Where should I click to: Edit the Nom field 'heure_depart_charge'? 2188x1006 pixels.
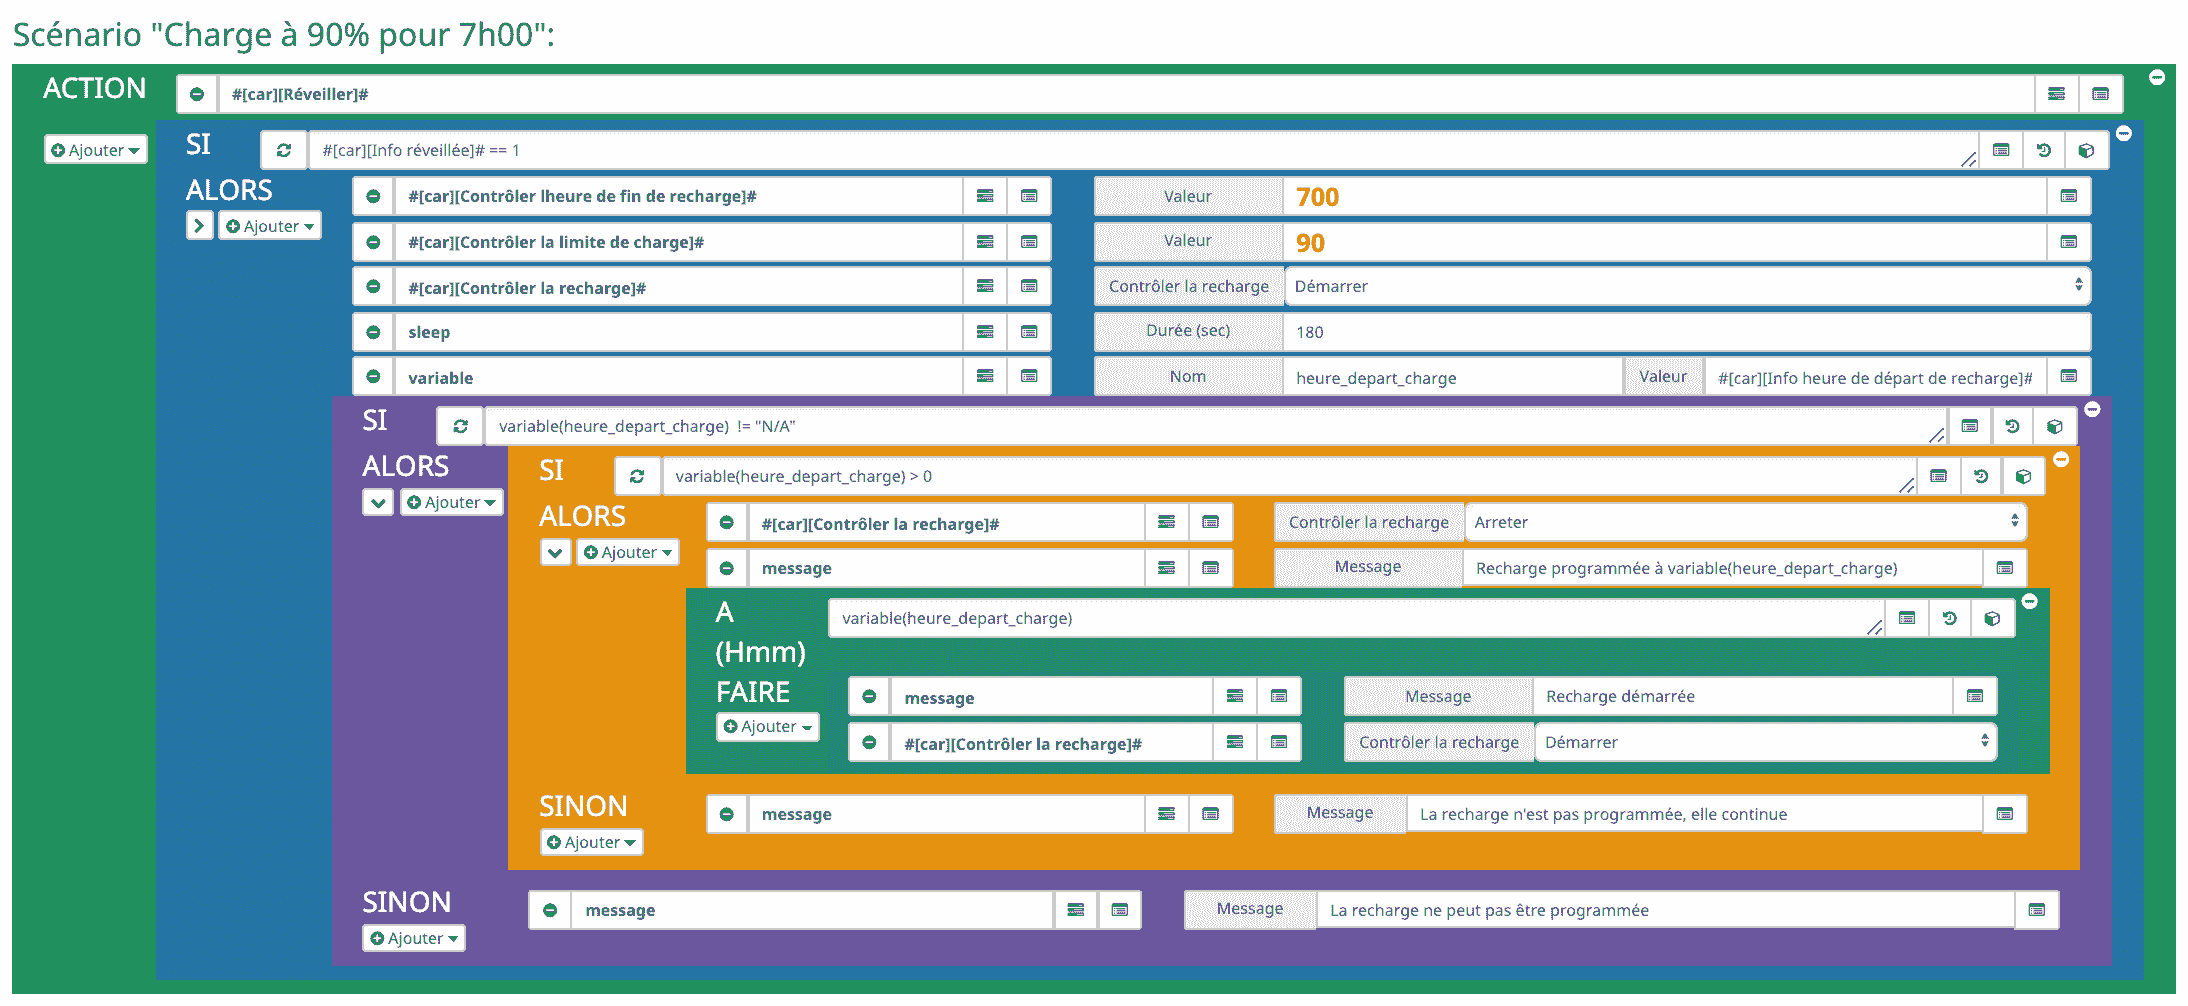(1452, 377)
